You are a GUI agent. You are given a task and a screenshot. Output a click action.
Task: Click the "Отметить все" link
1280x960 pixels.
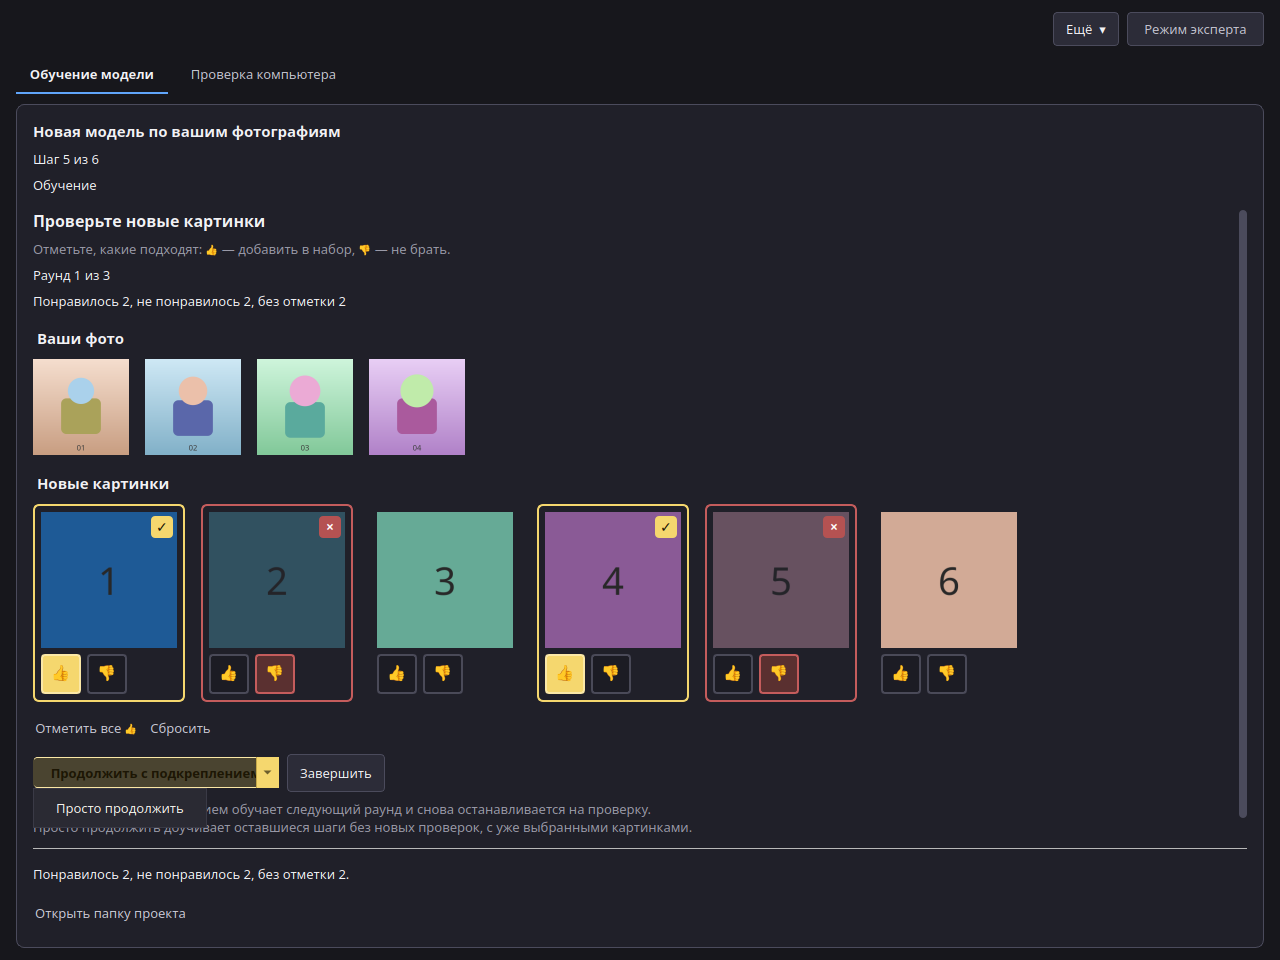86,729
